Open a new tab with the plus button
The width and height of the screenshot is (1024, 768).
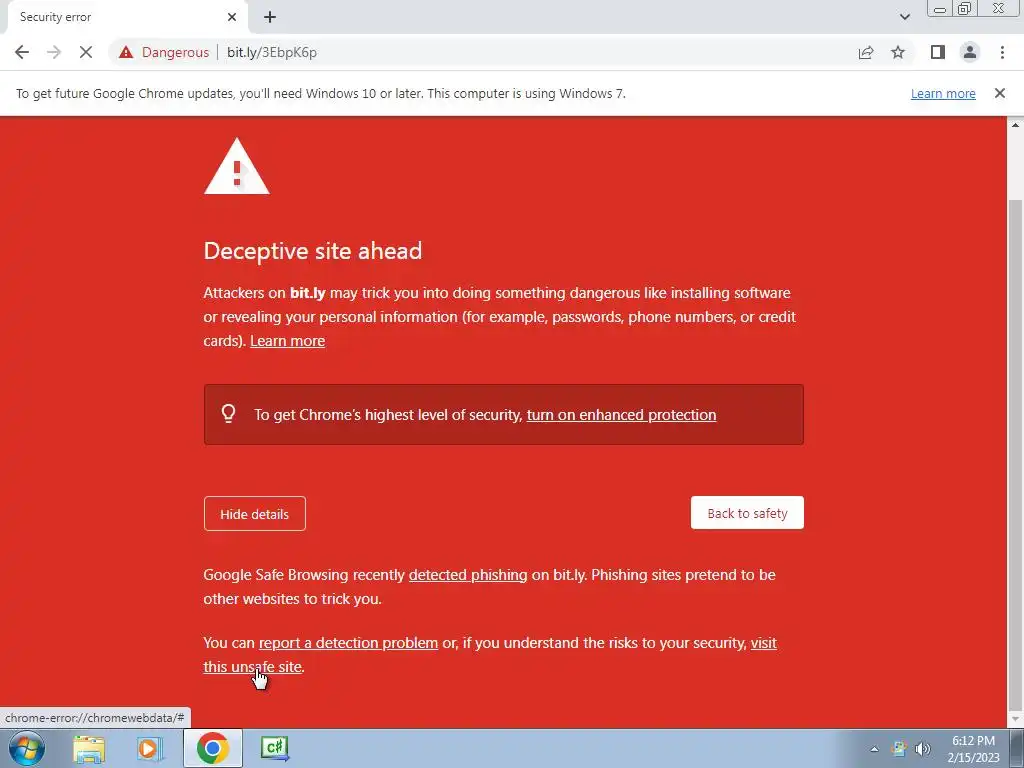click(x=270, y=17)
